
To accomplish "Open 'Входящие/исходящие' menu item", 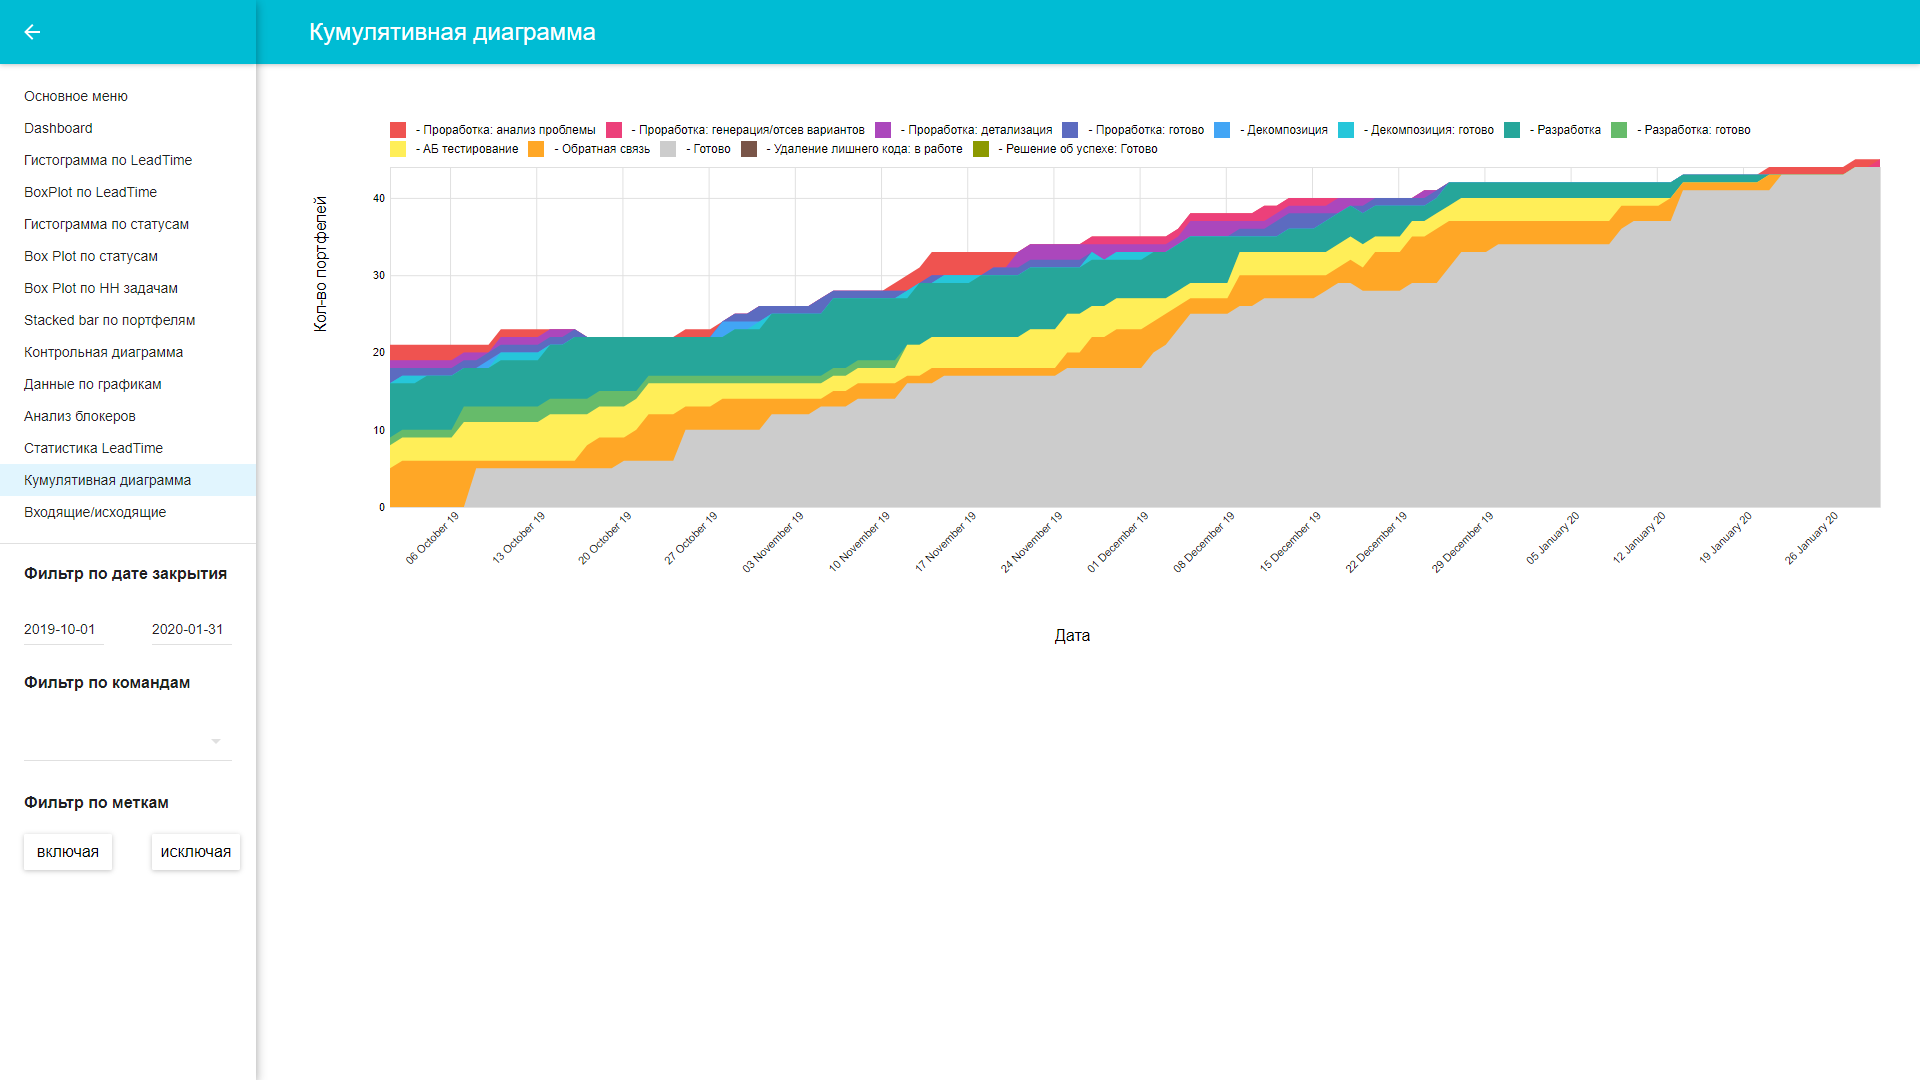I will coord(95,512).
